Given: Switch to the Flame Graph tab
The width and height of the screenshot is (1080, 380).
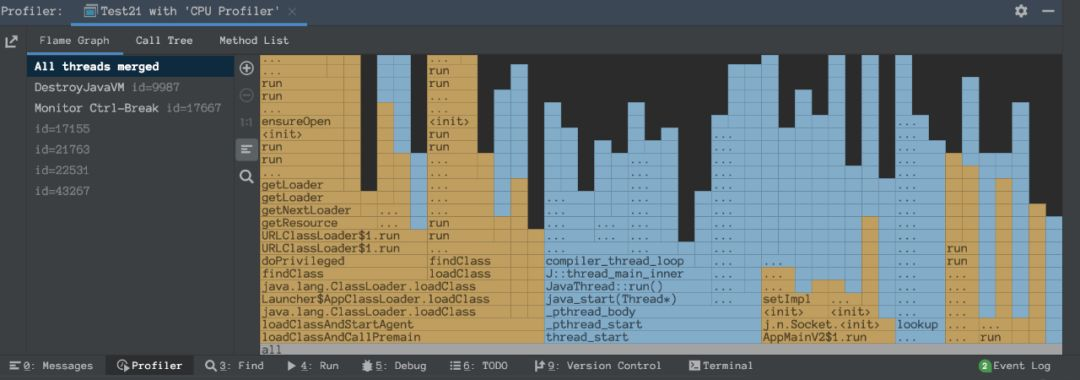Looking at the screenshot, I should click(x=74, y=41).
